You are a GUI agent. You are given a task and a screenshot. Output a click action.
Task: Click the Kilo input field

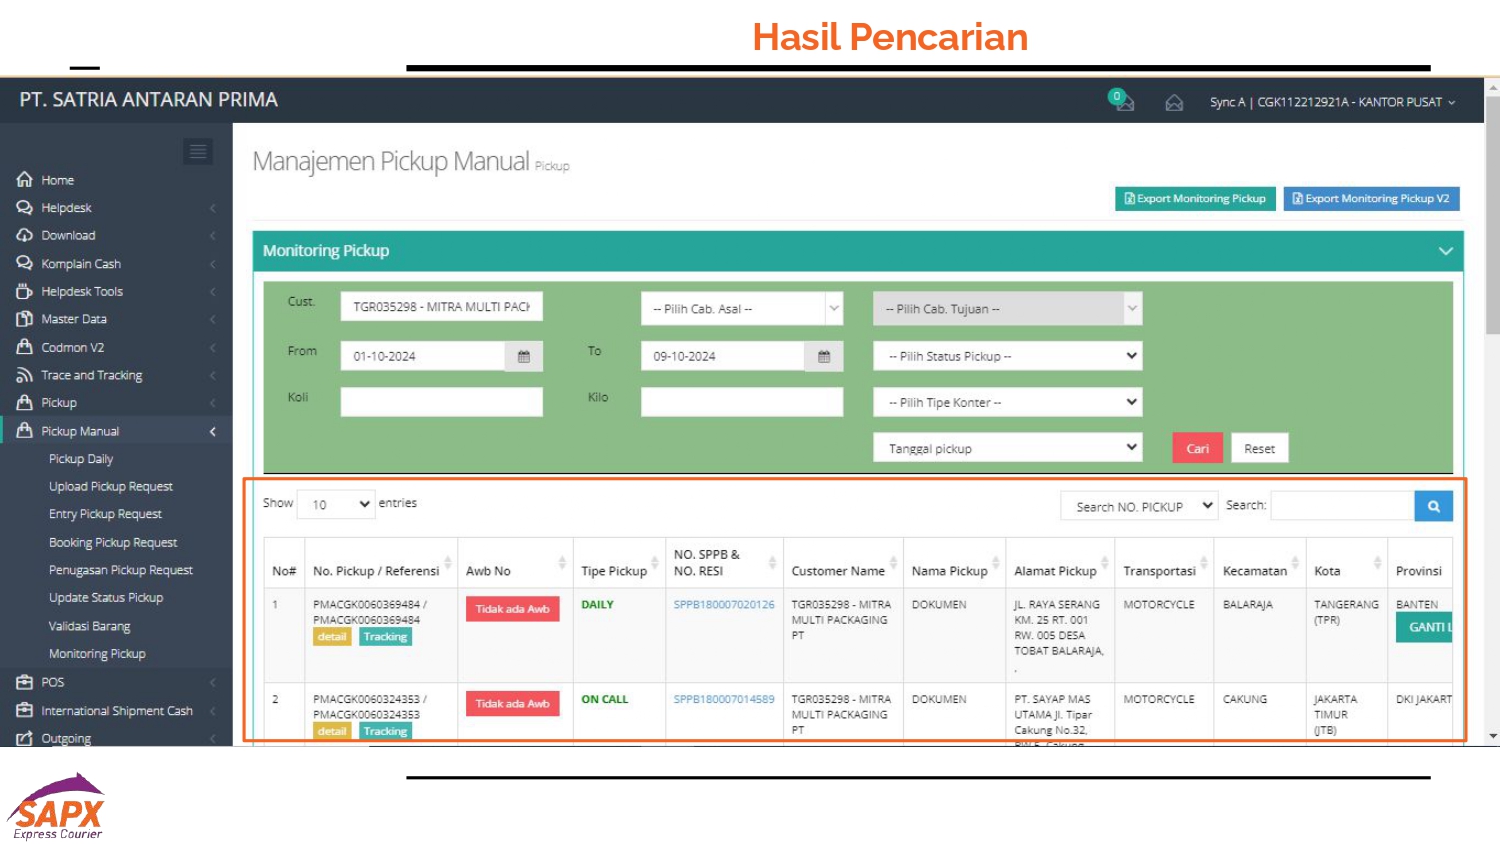click(742, 402)
